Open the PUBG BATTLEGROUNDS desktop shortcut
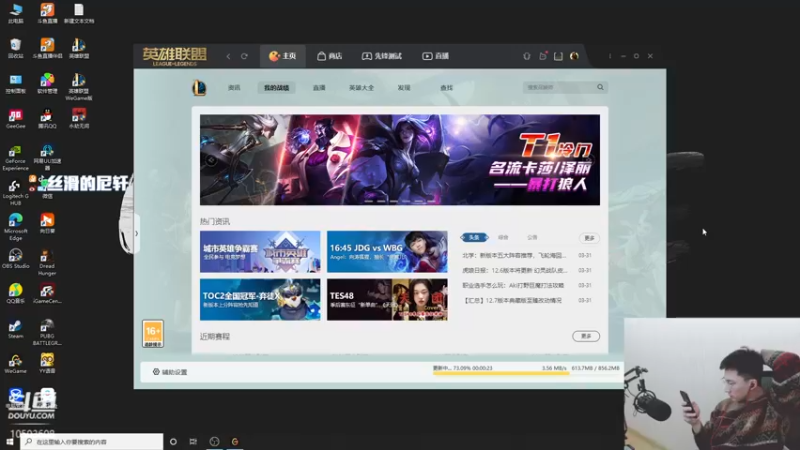The width and height of the screenshot is (800, 450). 47,332
